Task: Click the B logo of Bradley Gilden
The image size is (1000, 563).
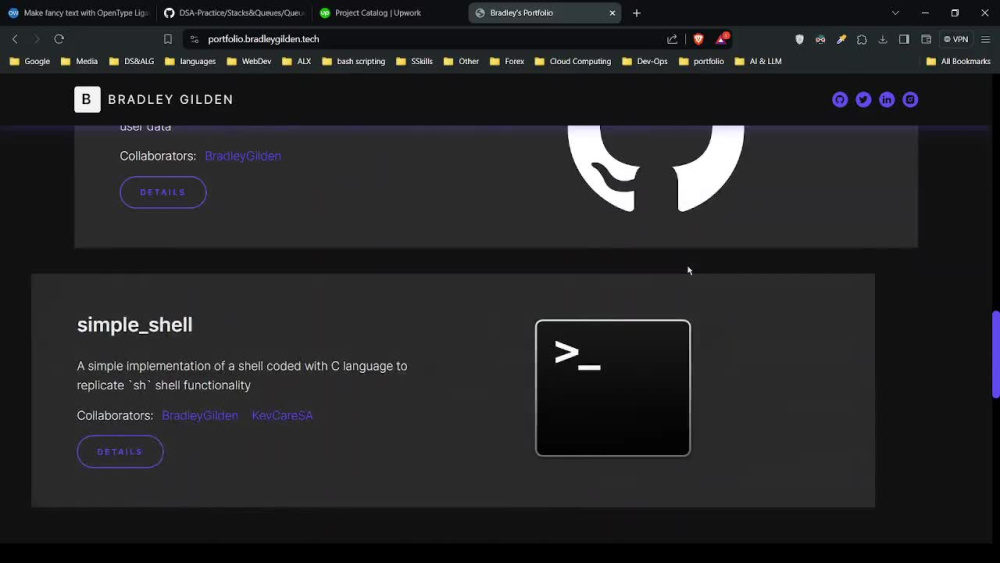Action: 87,99
